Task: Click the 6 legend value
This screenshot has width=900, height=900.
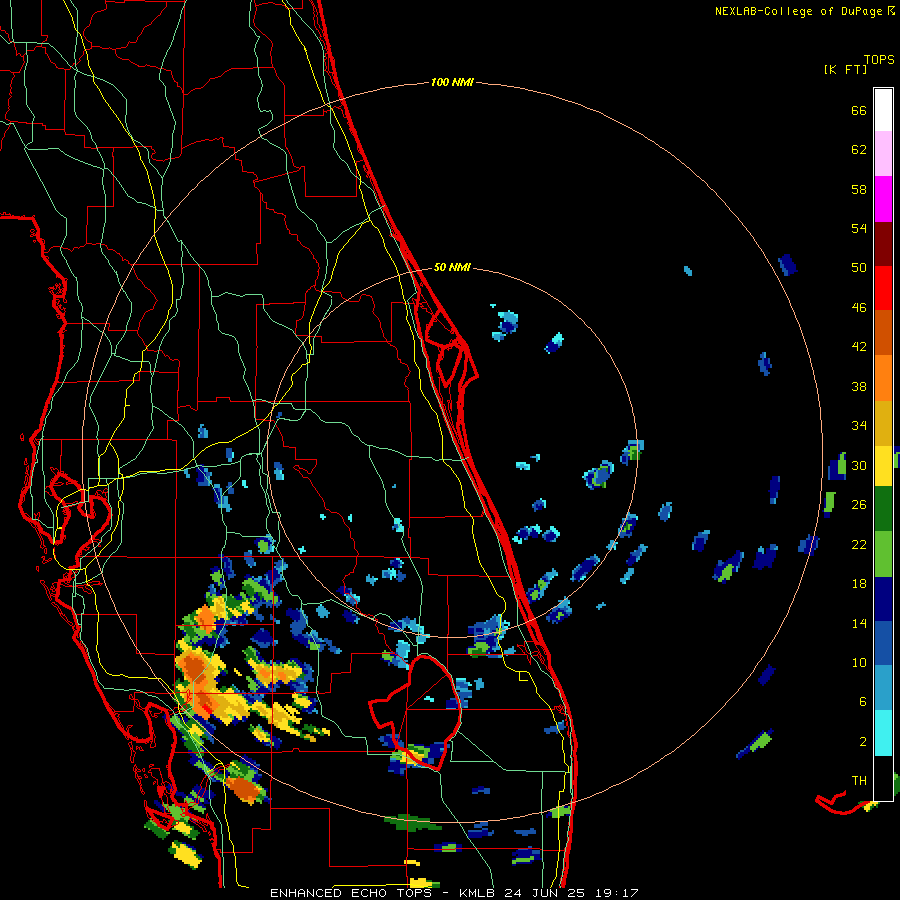Action: tap(863, 702)
